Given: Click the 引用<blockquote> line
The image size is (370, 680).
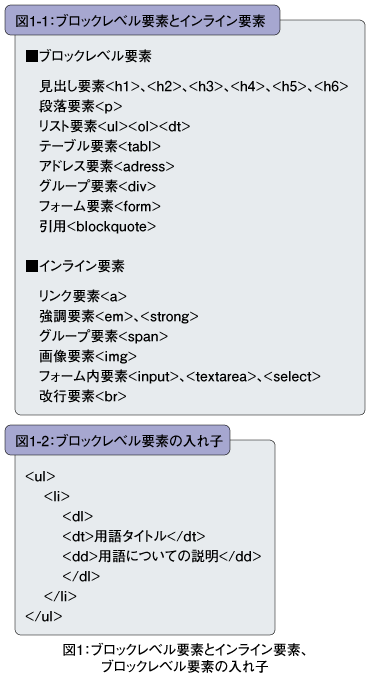Looking at the screenshot, I should [97, 226].
